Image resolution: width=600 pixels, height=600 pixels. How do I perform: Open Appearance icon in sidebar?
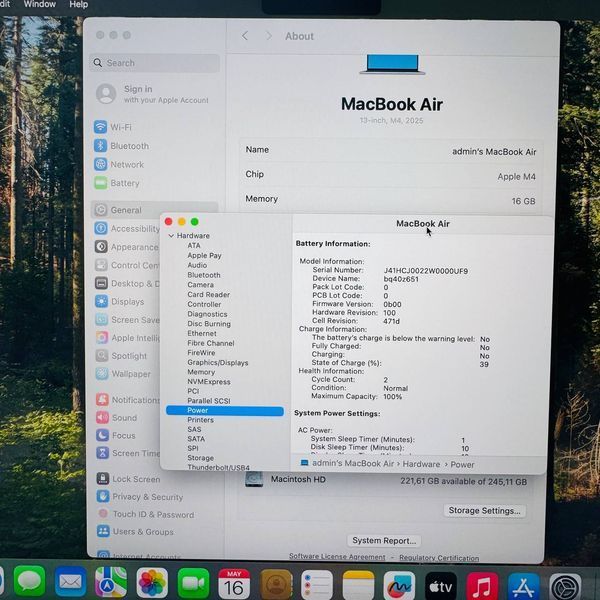[x=101, y=246]
